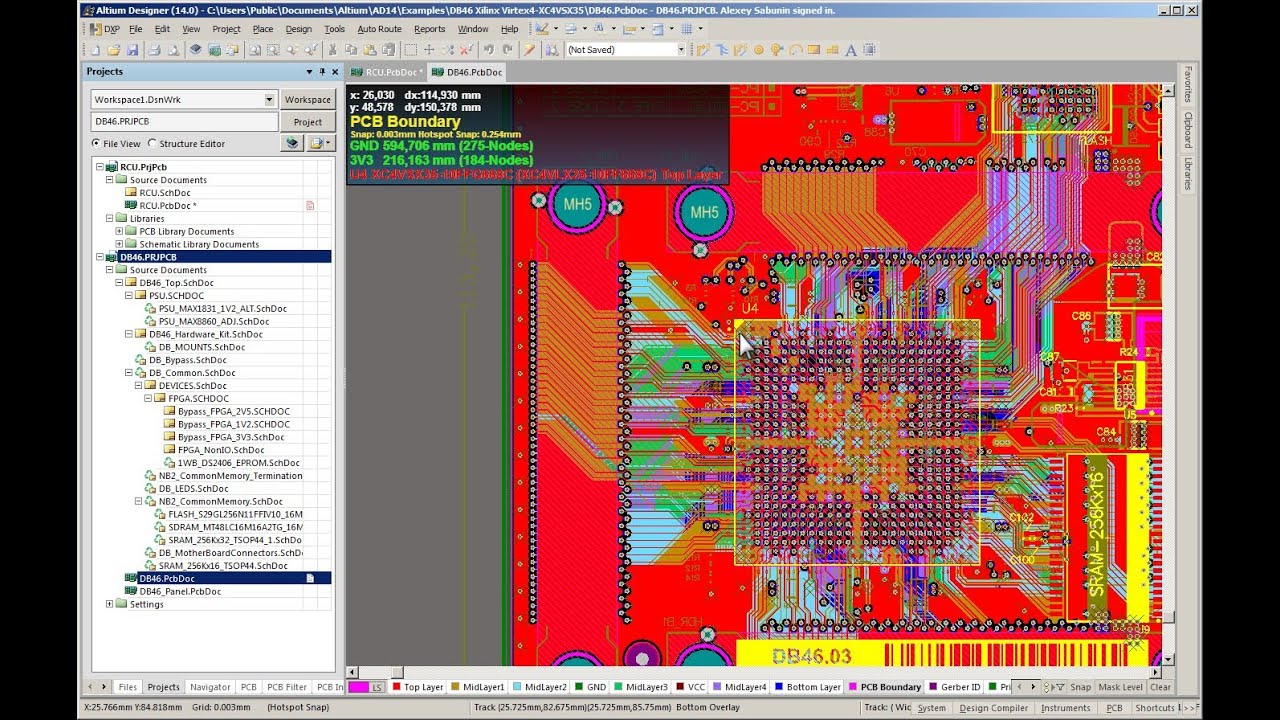Switch to the PCB Filter panel tab
Viewport: 1280px width, 720px height.
[287, 687]
